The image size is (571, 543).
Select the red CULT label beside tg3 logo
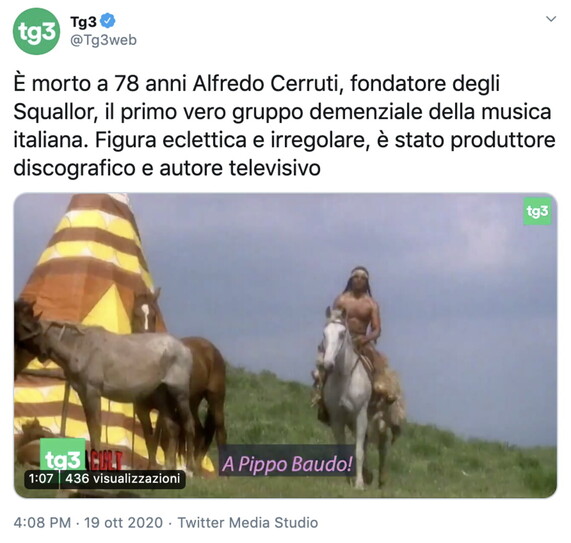tap(104, 460)
